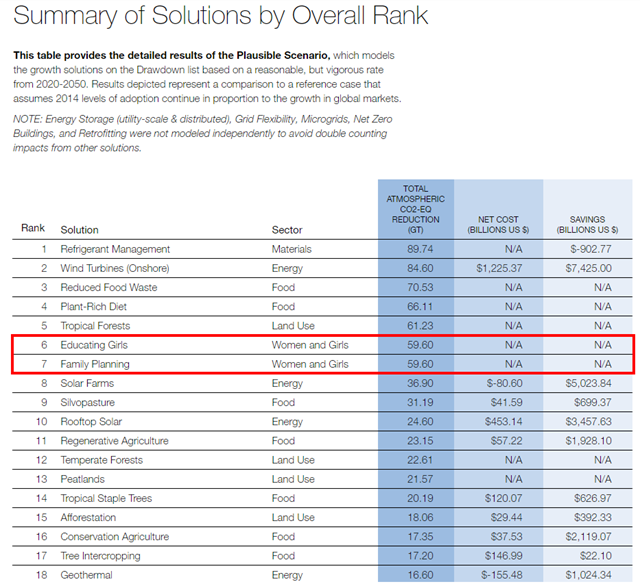Select 'Conservation Agriculture' solution name
The width and height of the screenshot is (640, 584).
coord(115,537)
